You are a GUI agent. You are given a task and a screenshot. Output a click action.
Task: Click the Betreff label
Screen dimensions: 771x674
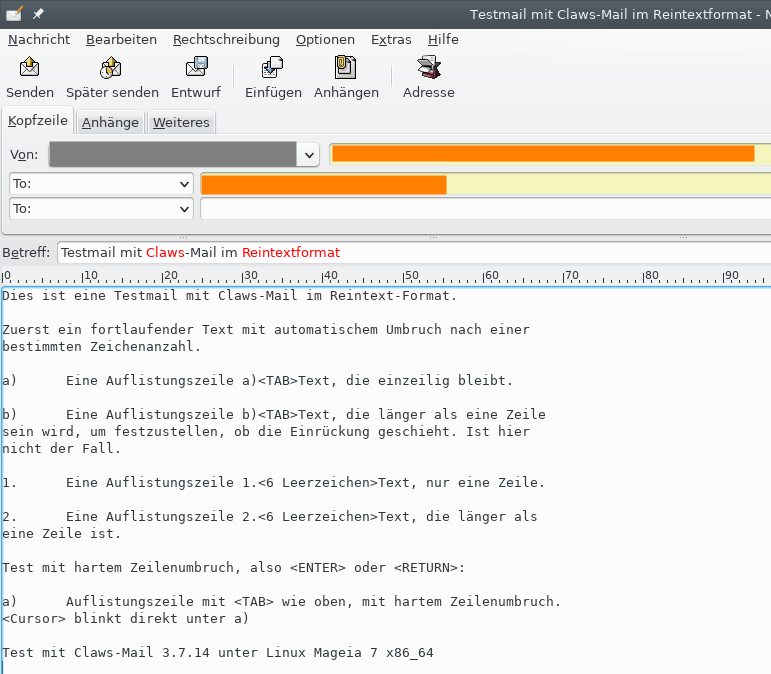click(26, 253)
